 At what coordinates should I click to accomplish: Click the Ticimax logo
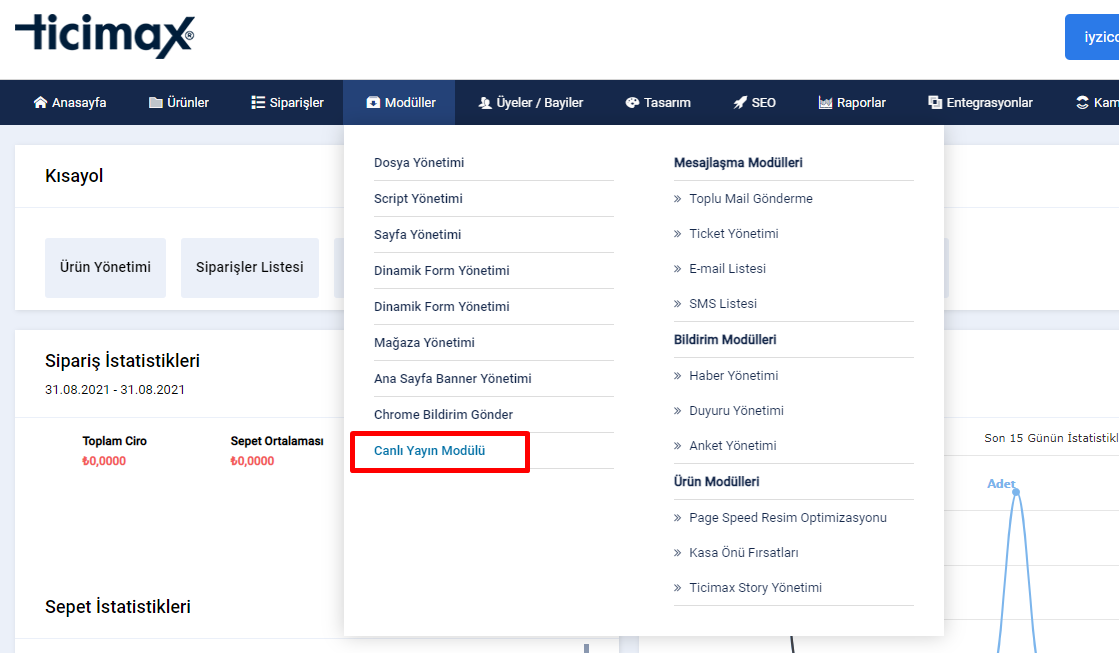[x=104, y=36]
